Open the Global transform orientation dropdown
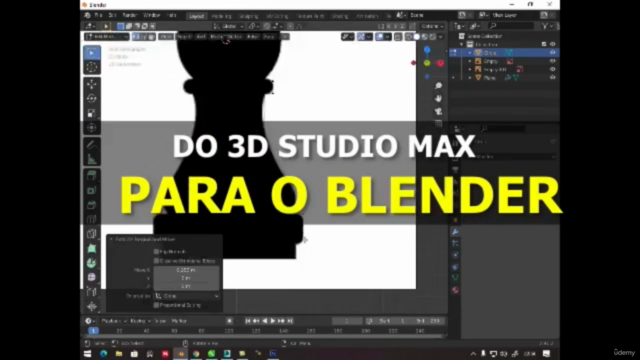The width and height of the screenshot is (640, 360). (x=229, y=26)
